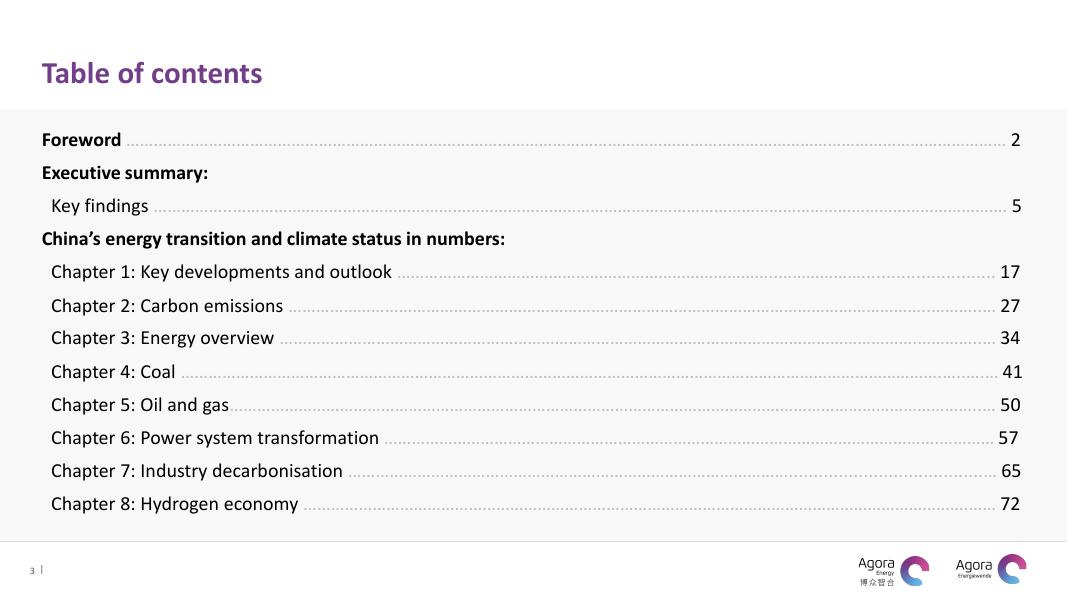Screen dimensions: 1067x600
Task: Navigate to Chapter 5: Oil and gas
Action: (x=140, y=405)
